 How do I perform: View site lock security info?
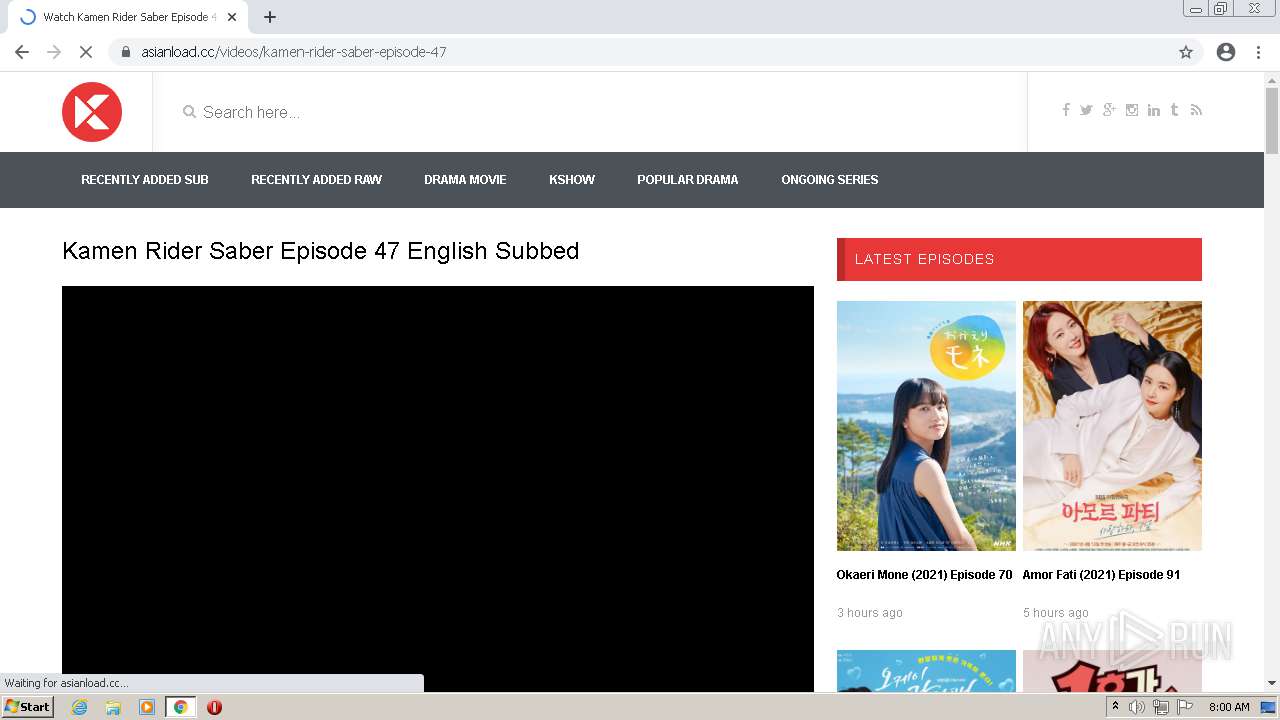(x=126, y=52)
